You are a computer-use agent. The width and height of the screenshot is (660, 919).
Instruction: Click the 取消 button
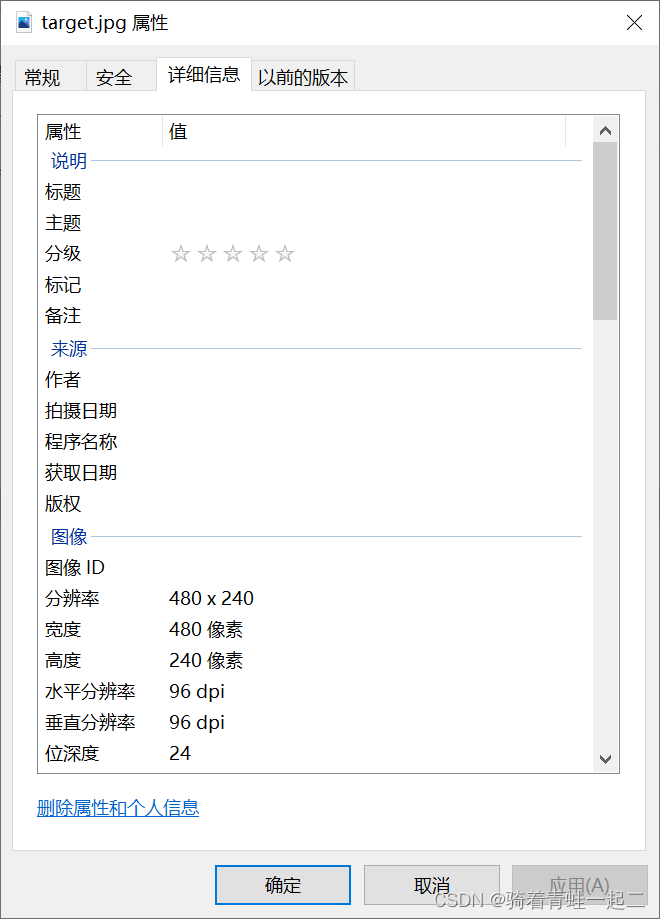432,885
